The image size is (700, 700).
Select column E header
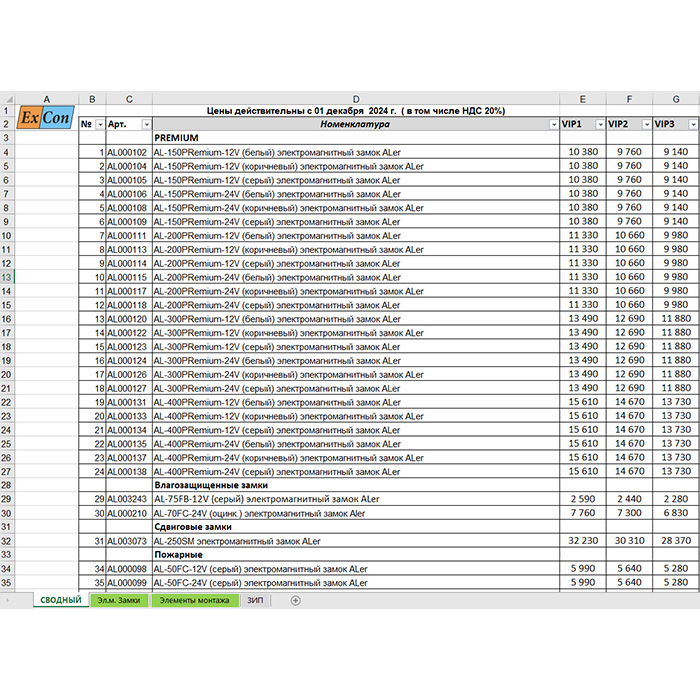pyautogui.click(x=582, y=99)
